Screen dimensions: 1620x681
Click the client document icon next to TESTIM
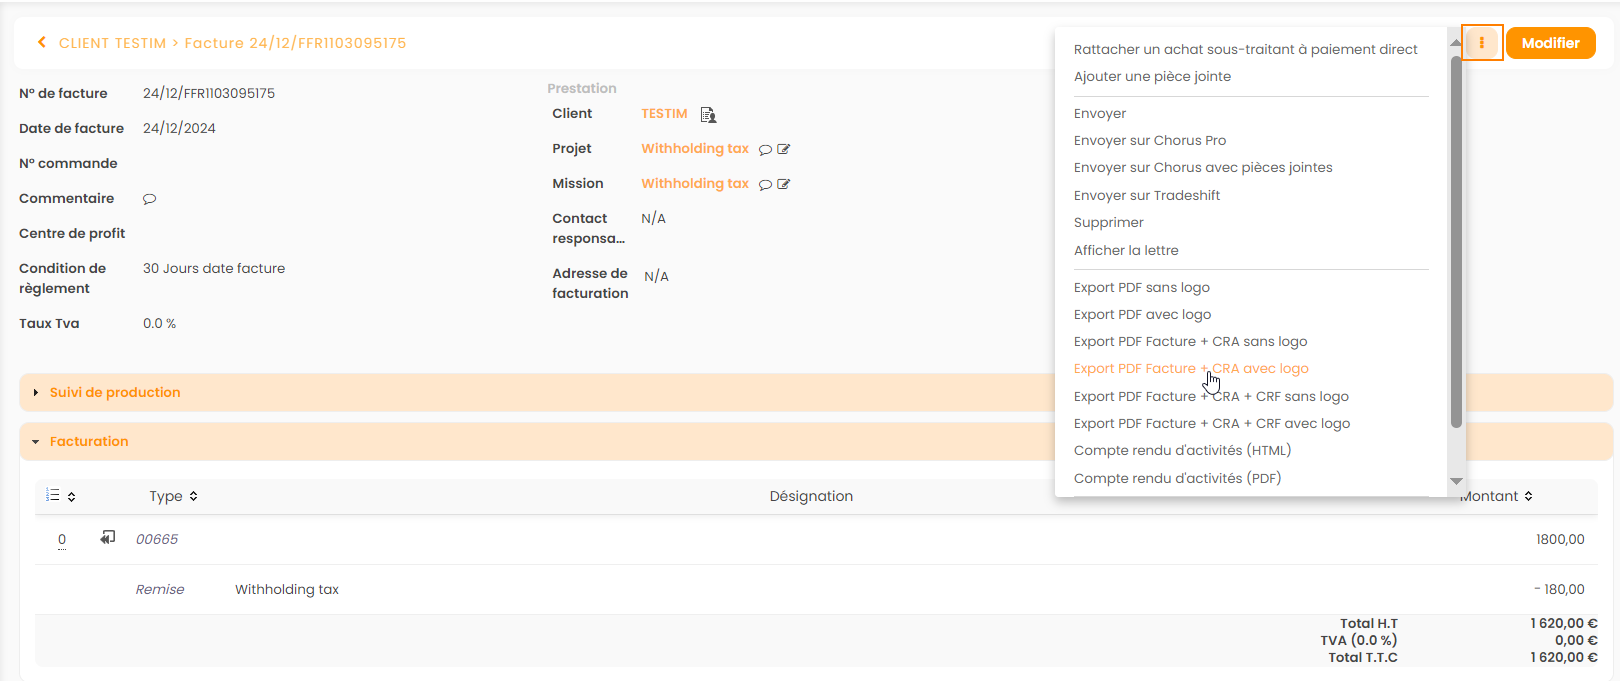(708, 115)
